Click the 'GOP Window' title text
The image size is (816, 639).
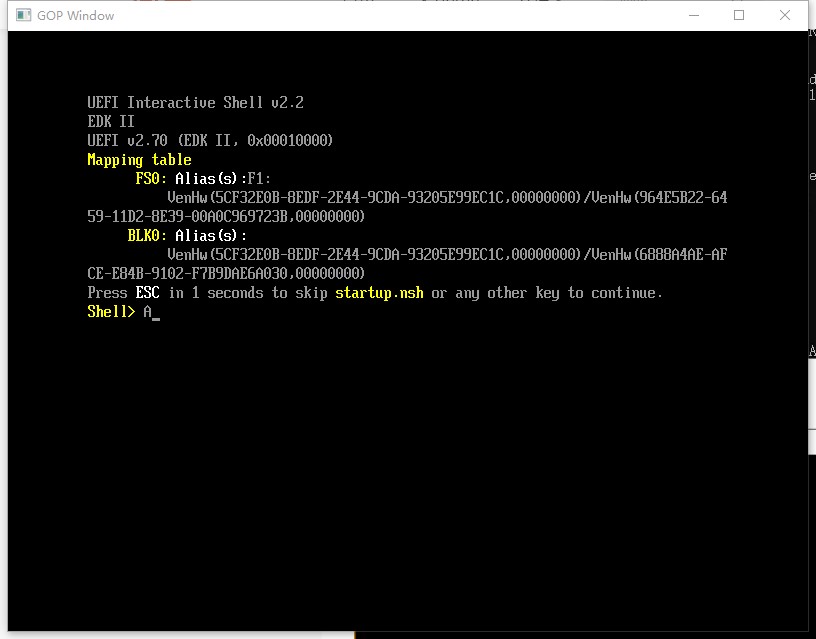(x=75, y=16)
